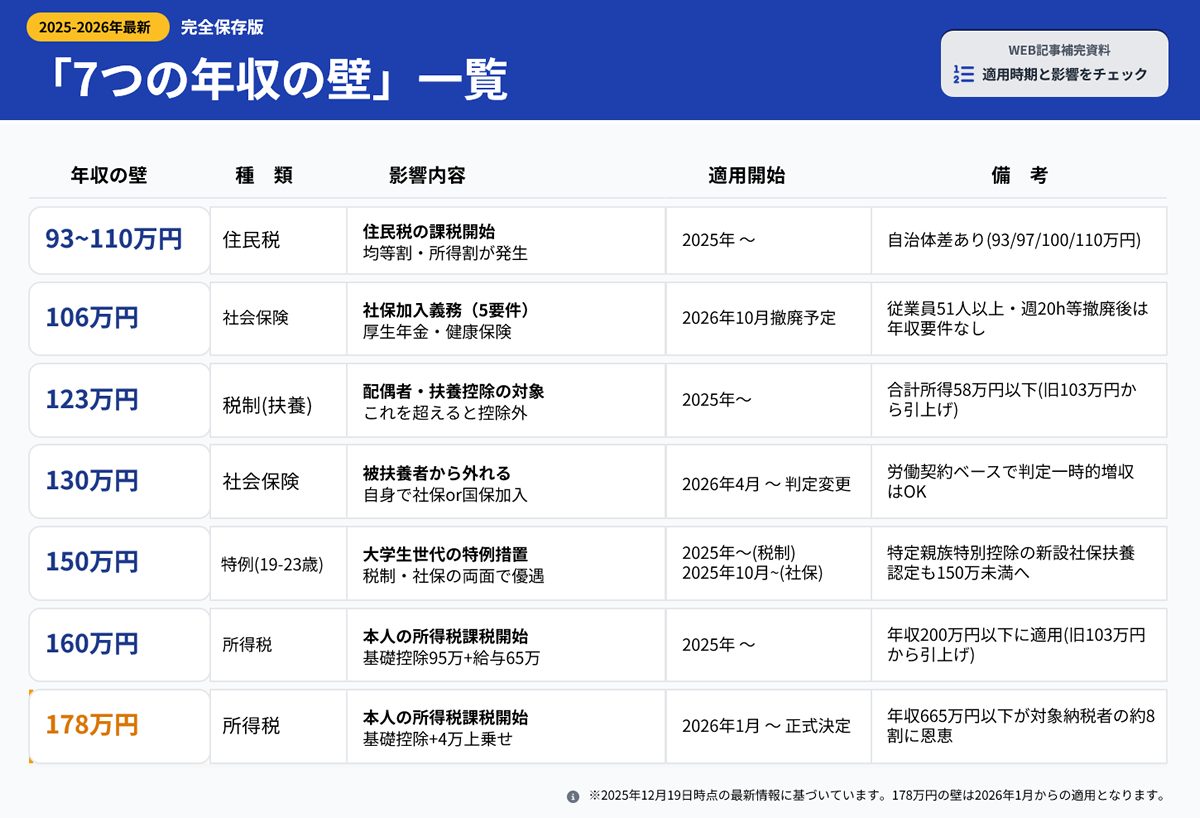Image resolution: width=1200 pixels, height=818 pixels.
Task: Select the 税制(扶養) type cell
Action: (267, 405)
